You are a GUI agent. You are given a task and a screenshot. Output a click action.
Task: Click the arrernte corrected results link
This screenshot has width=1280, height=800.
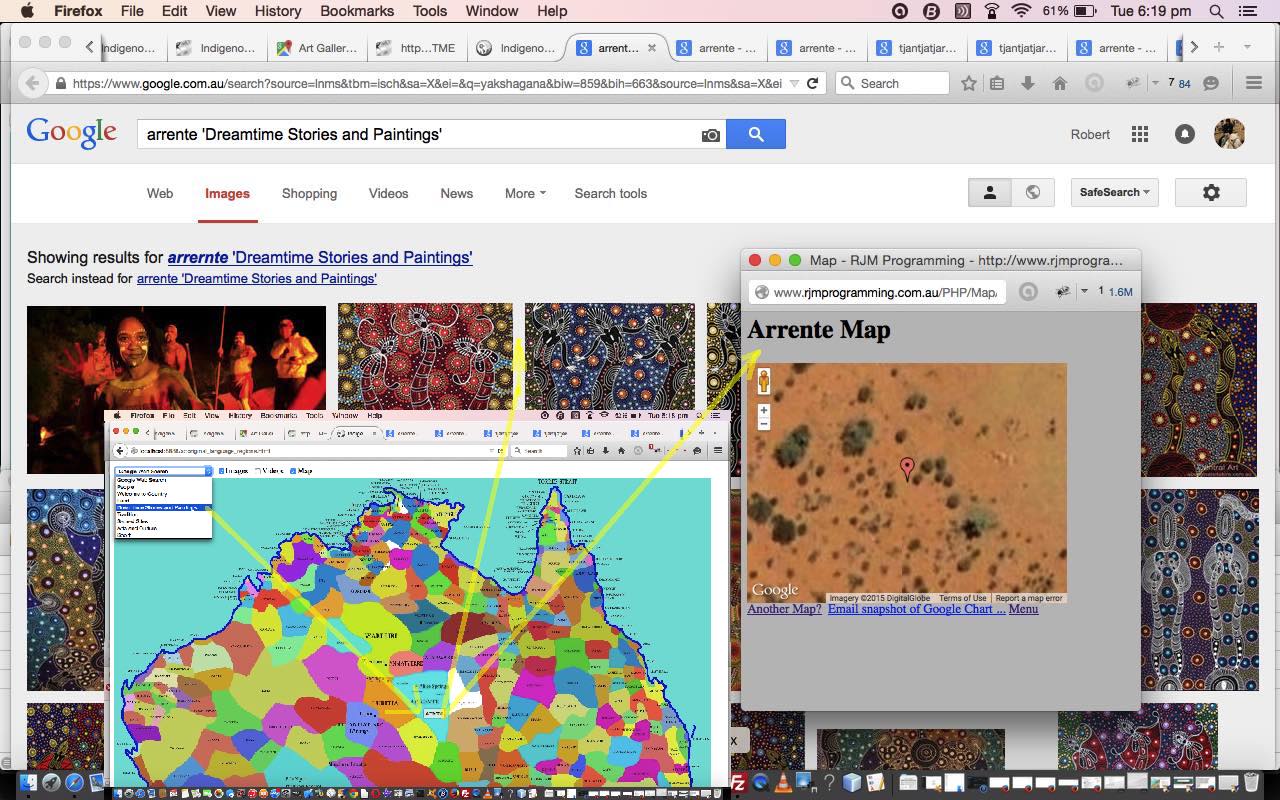click(x=320, y=257)
